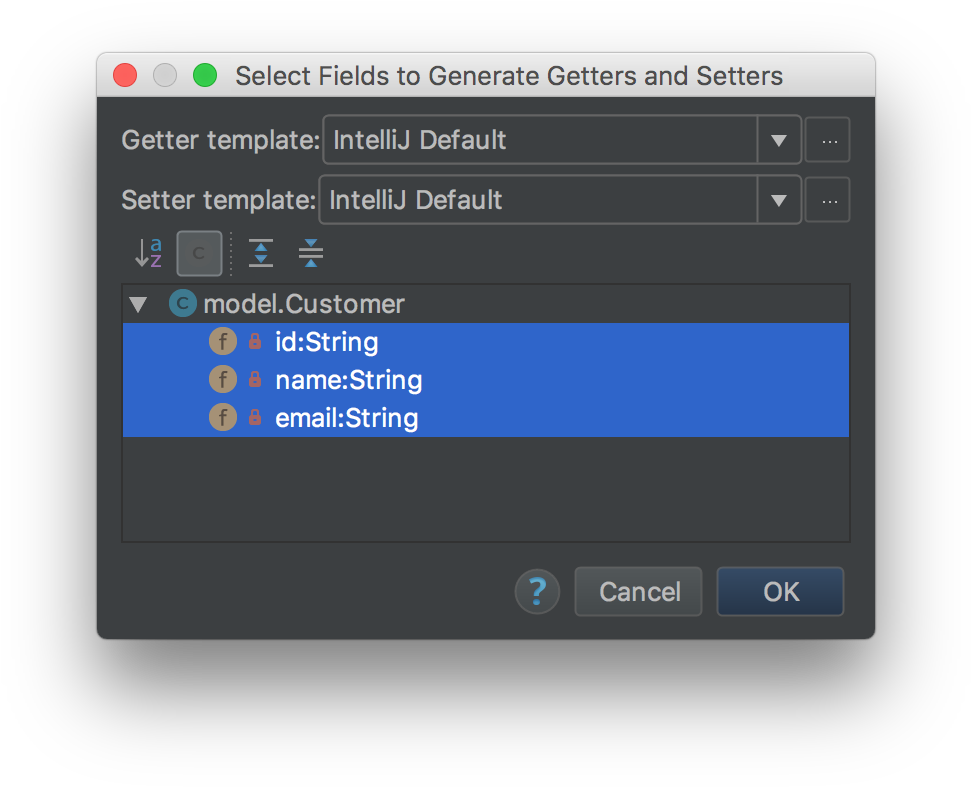The image size is (971, 787).
Task: Open setter template editor via ellipsis button
Action: pyautogui.click(x=827, y=200)
